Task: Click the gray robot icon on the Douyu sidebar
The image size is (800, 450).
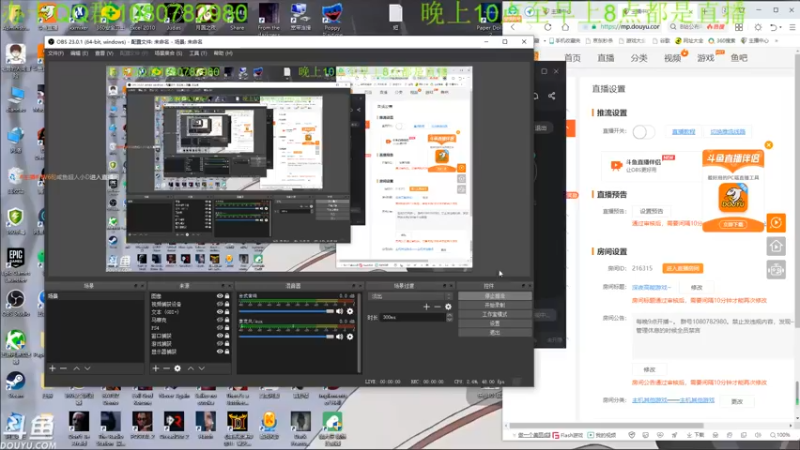Action: click(776, 270)
